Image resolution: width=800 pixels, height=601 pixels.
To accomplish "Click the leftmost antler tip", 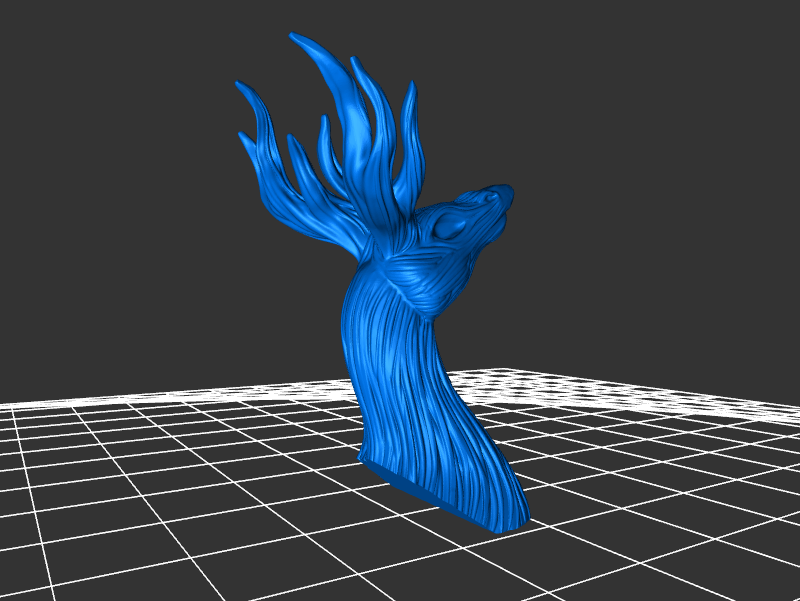I will click(240, 86).
